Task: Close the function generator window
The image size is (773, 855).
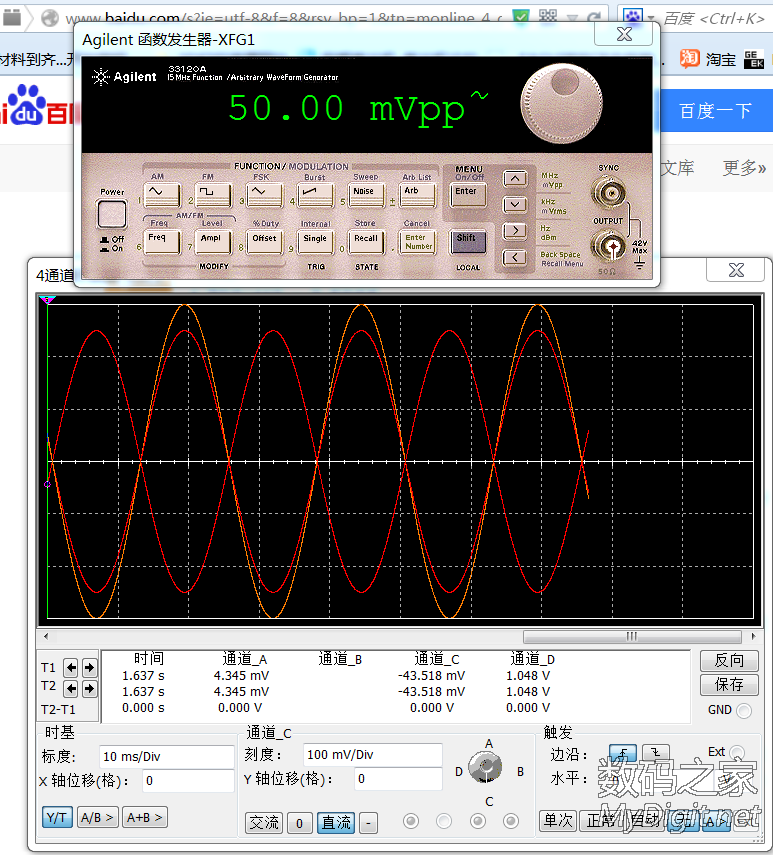Action: point(624,34)
